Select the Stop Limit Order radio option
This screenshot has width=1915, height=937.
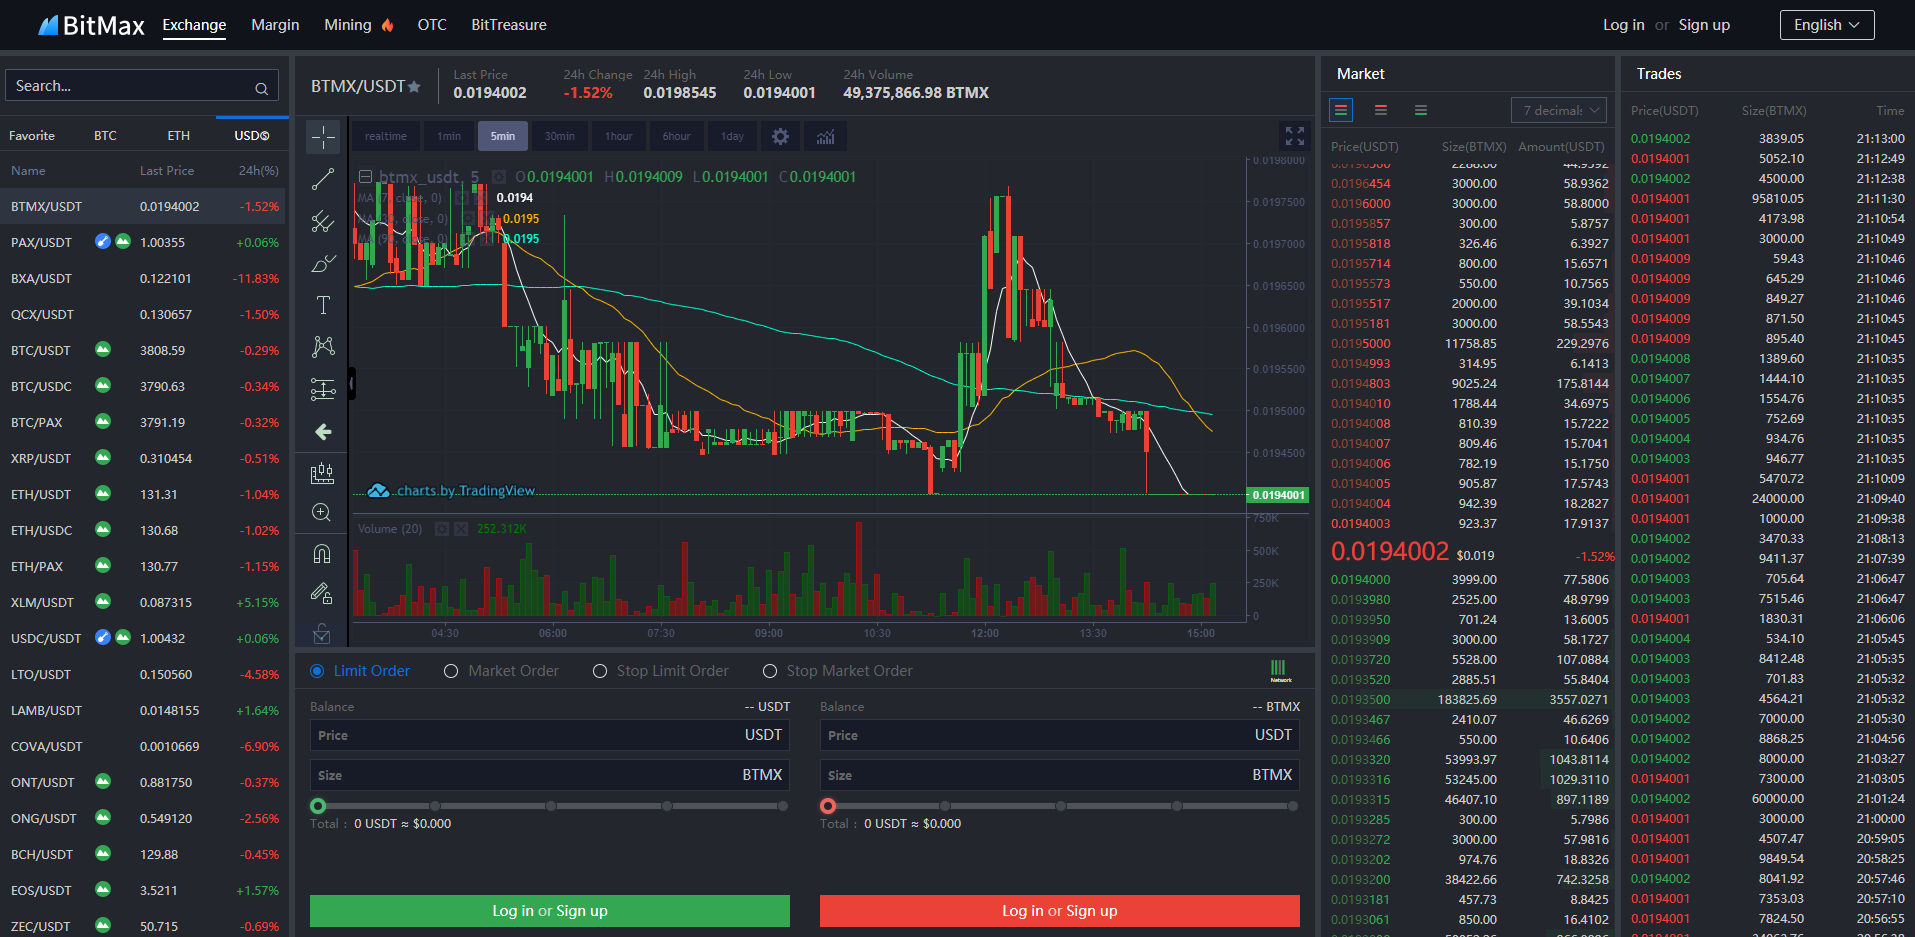(x=600, y=671)
